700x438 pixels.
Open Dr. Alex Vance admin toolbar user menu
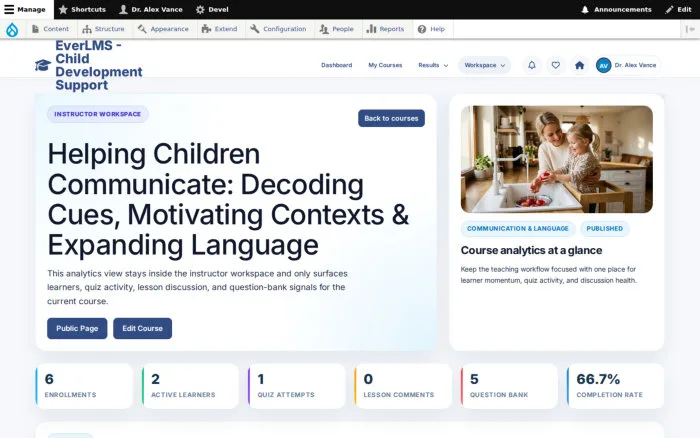click(x=151, y=9)
